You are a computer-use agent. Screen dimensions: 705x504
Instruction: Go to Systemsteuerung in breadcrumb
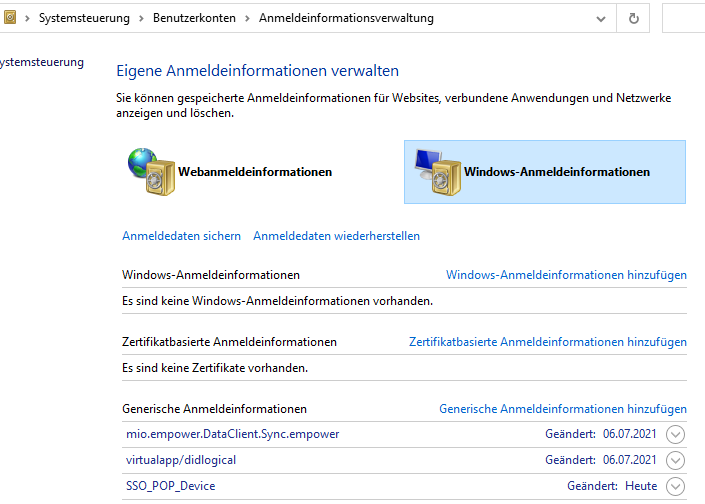(x=84, y=18)
